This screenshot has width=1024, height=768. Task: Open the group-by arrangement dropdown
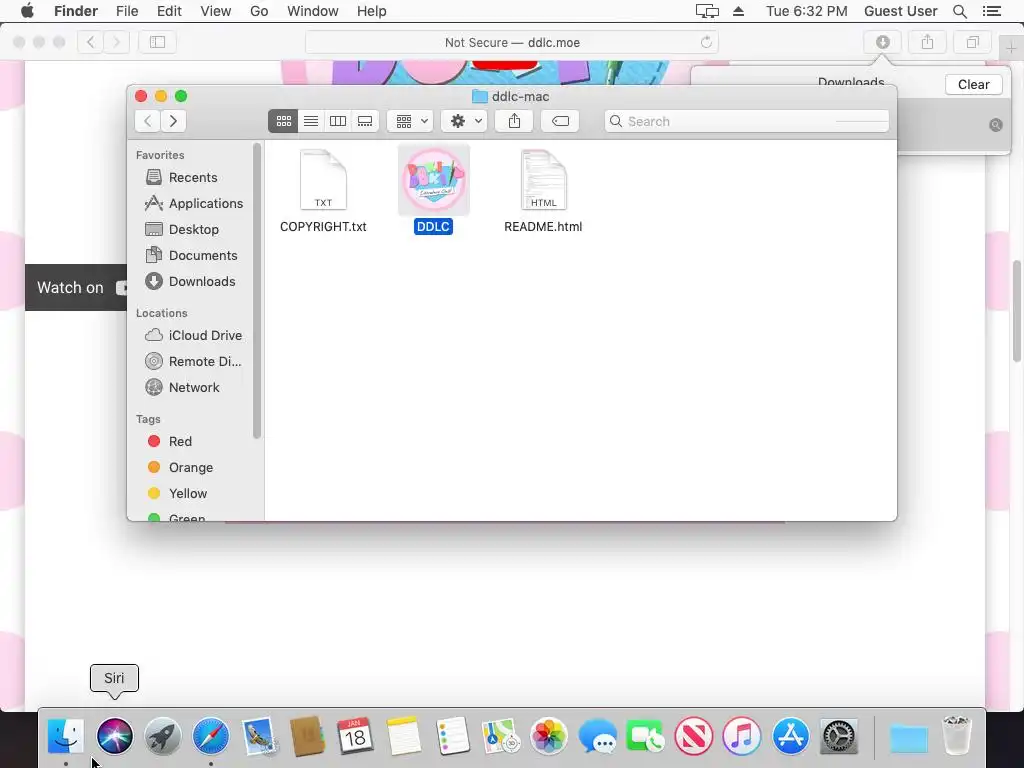click(410, 121)
